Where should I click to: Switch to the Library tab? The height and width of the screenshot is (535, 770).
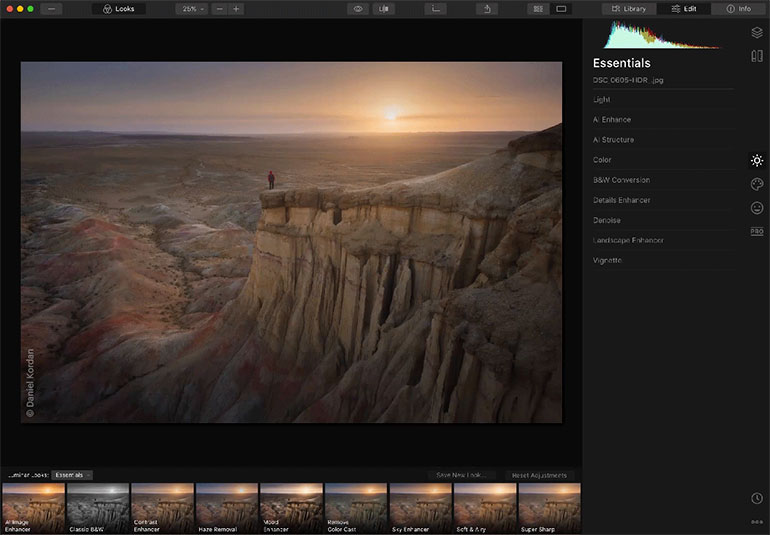tap(629, 9)
